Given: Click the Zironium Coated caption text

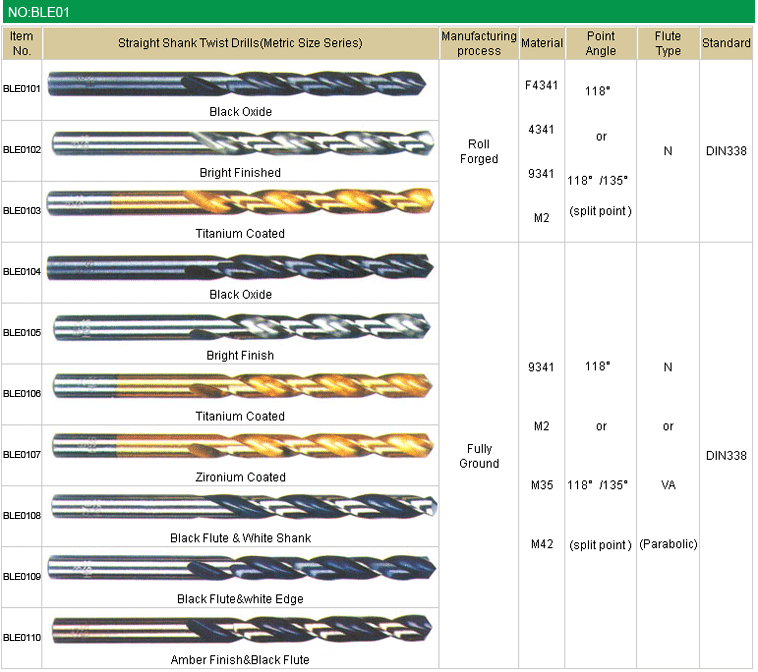Looking at the screenshot, I should [240, 477].
